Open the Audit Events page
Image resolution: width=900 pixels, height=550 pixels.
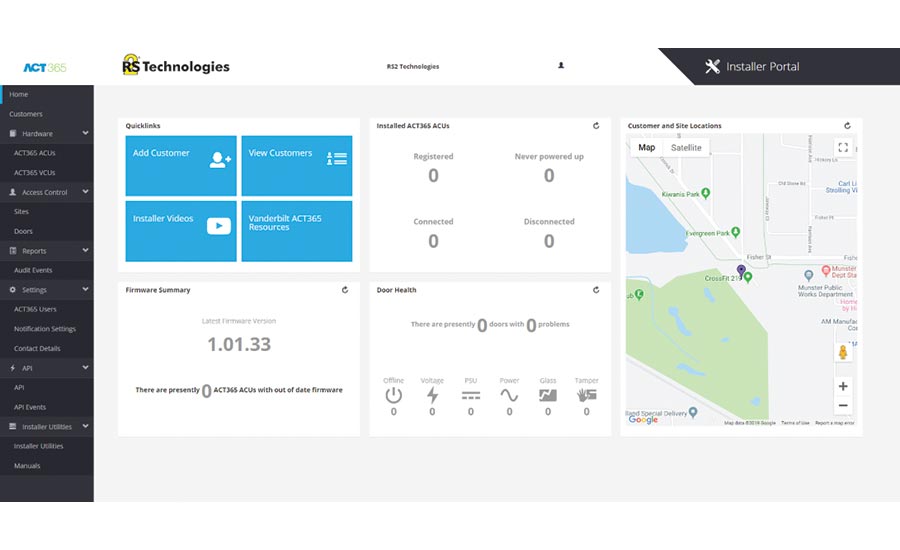point(33,270)
